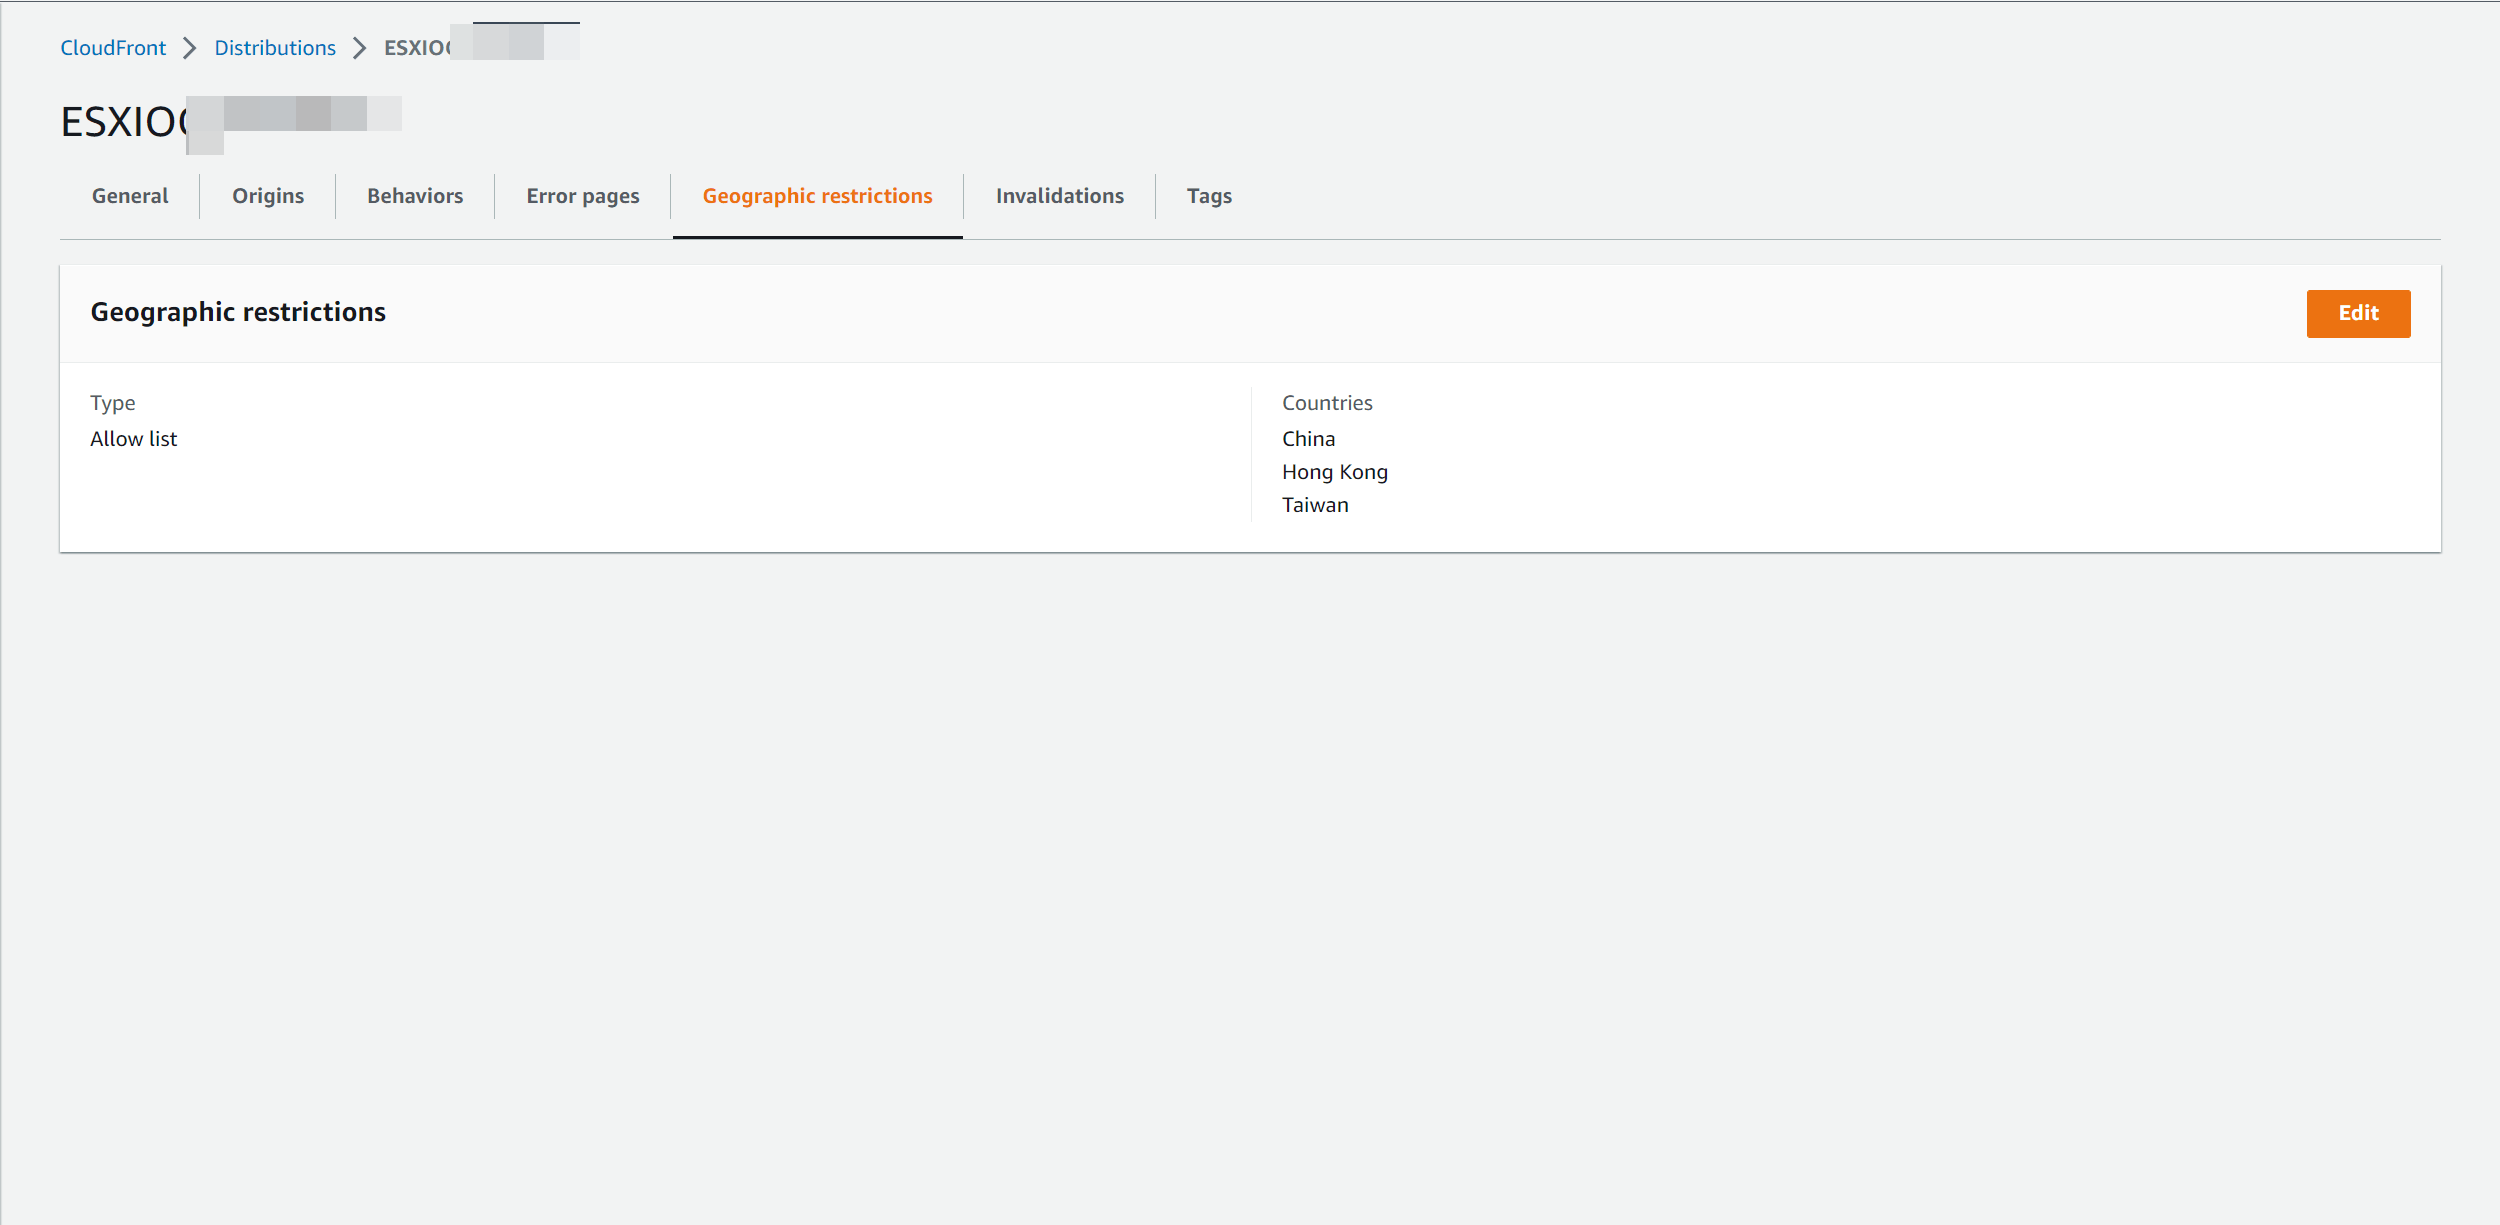Navigate to CloudFront via breadcrumb
Image resolution: width=2500 pixels, height=1225 pixels.
[113, 47]
